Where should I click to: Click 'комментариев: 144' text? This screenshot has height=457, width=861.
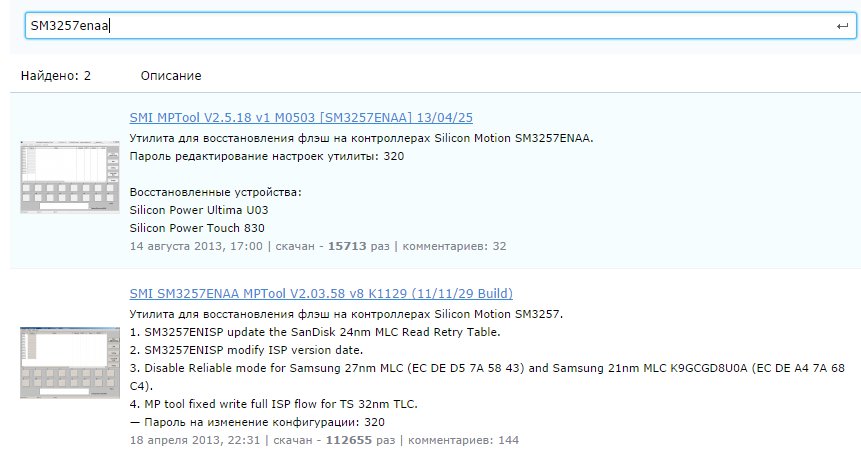(x=463, y=440)
